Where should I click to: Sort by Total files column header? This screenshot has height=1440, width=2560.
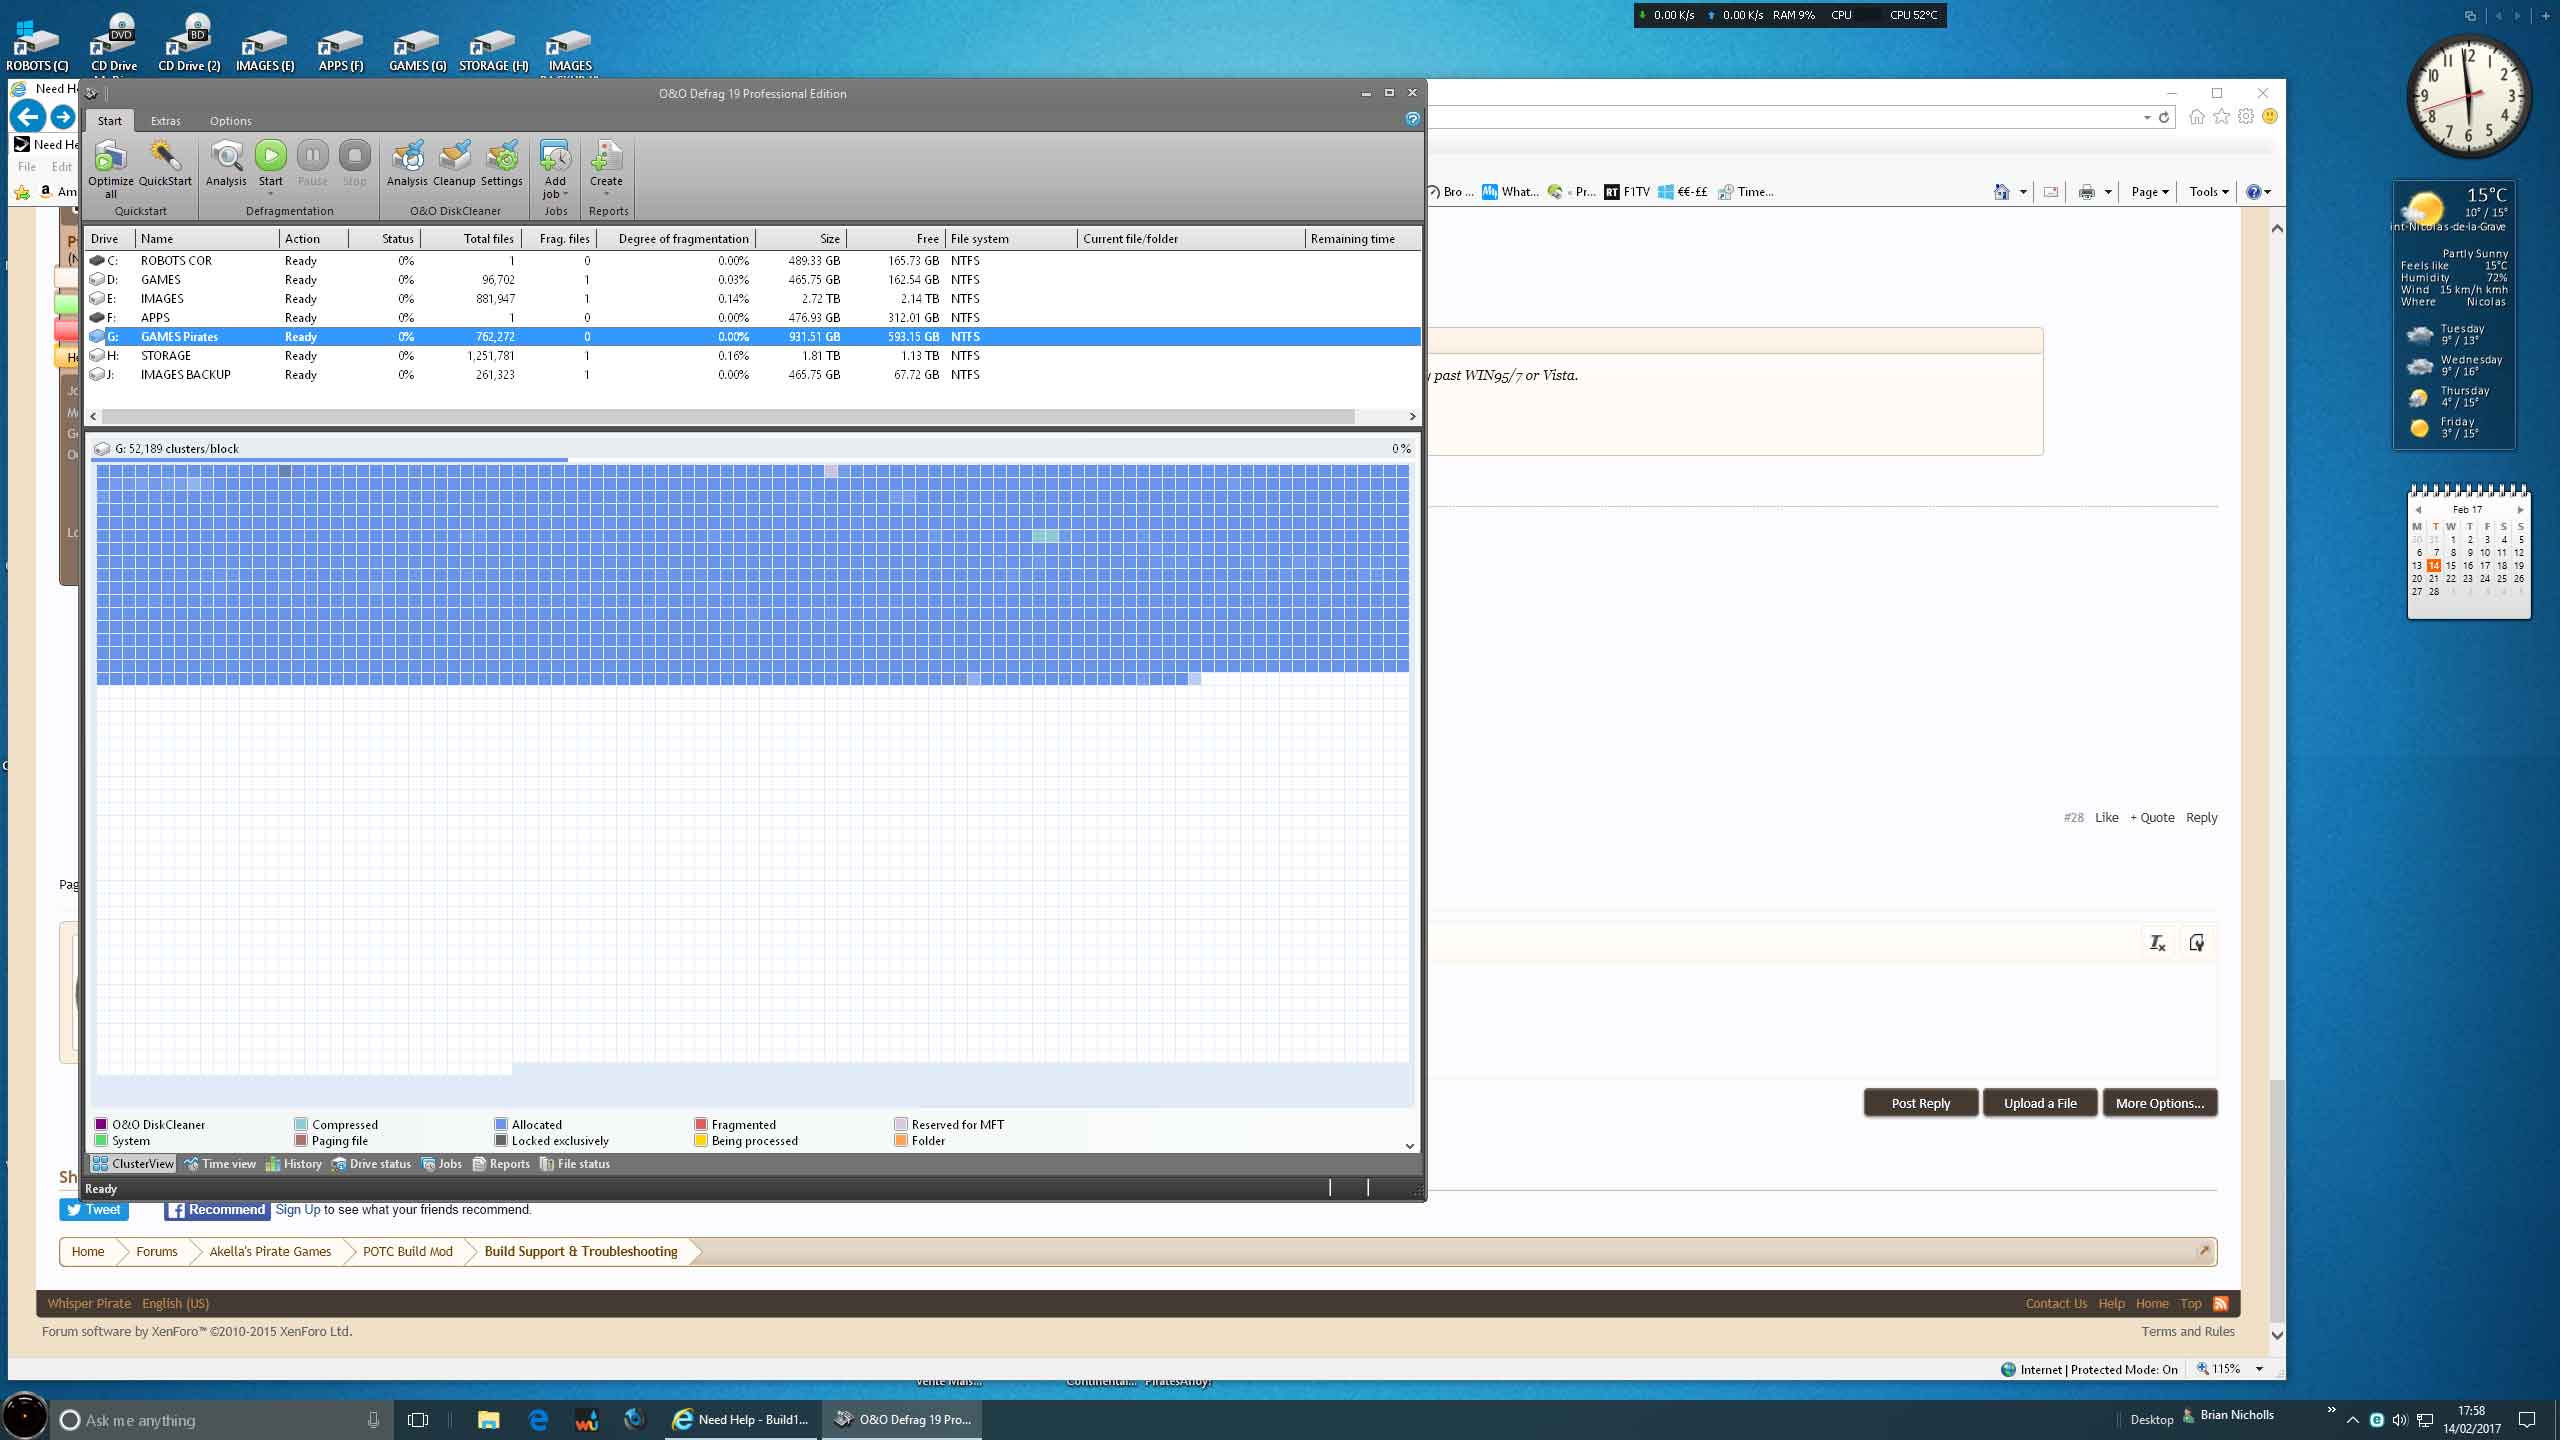[471, 239]
